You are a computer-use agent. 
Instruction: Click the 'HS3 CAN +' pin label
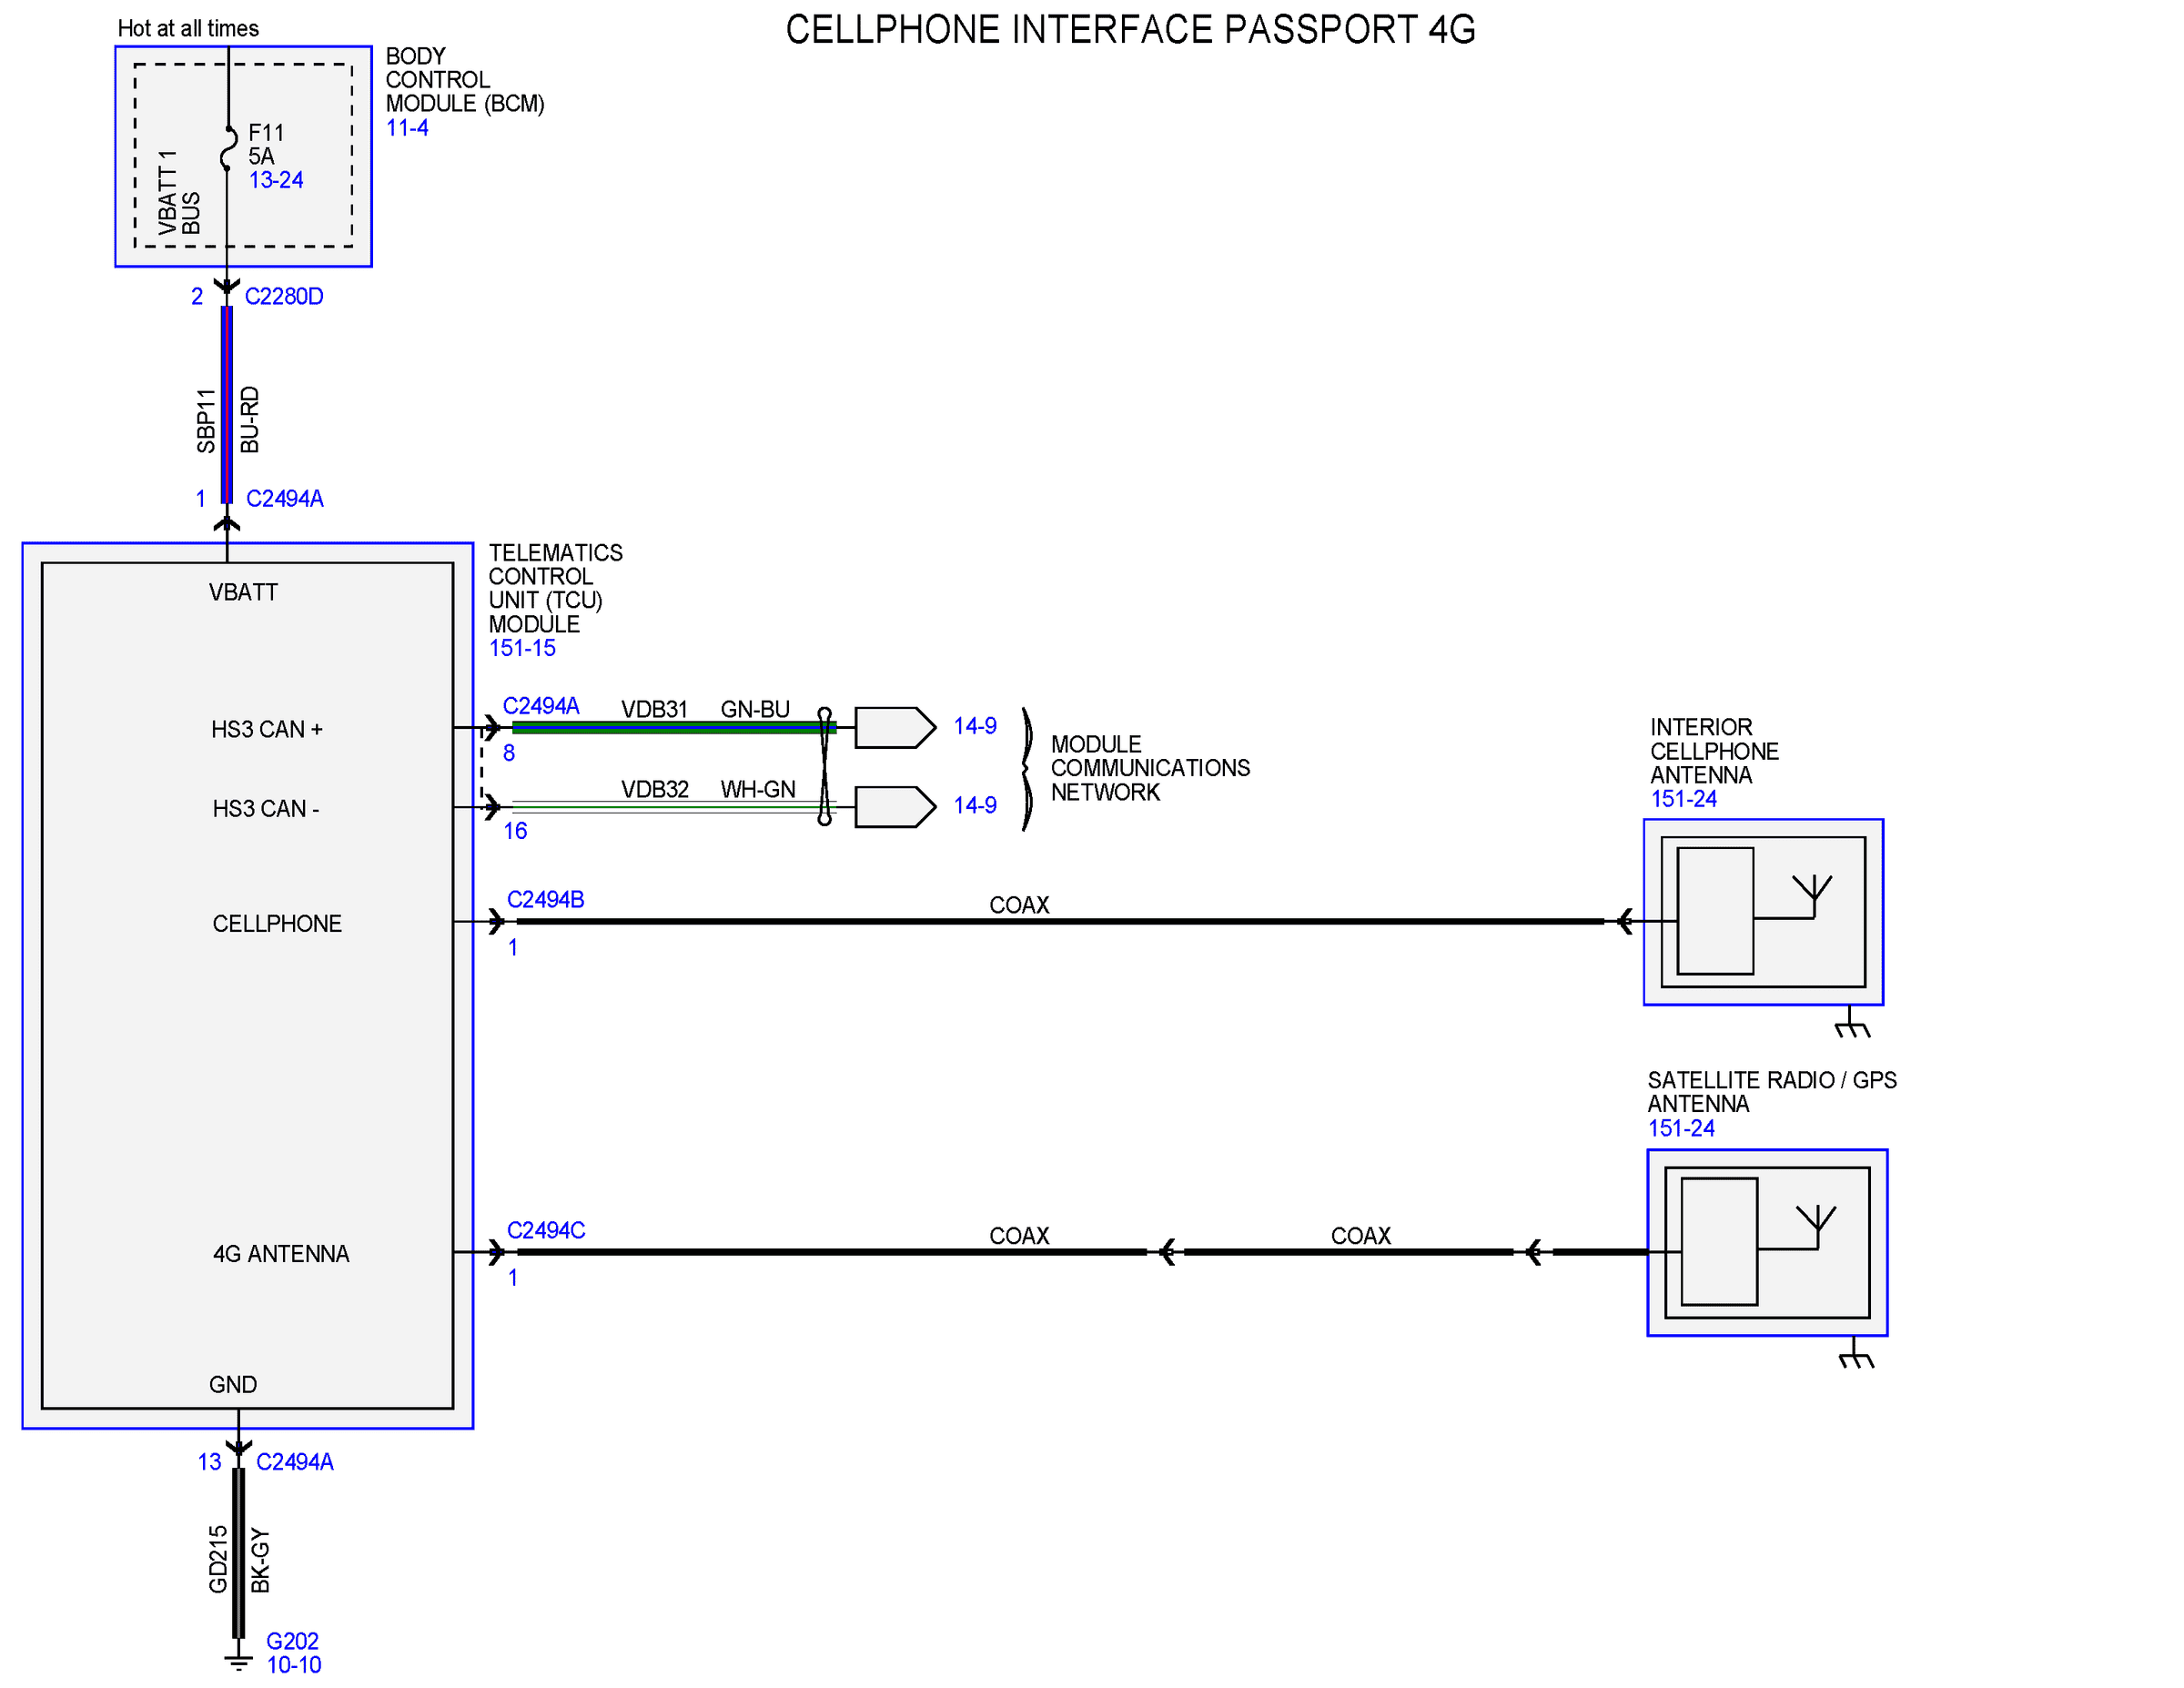[267, 730]
